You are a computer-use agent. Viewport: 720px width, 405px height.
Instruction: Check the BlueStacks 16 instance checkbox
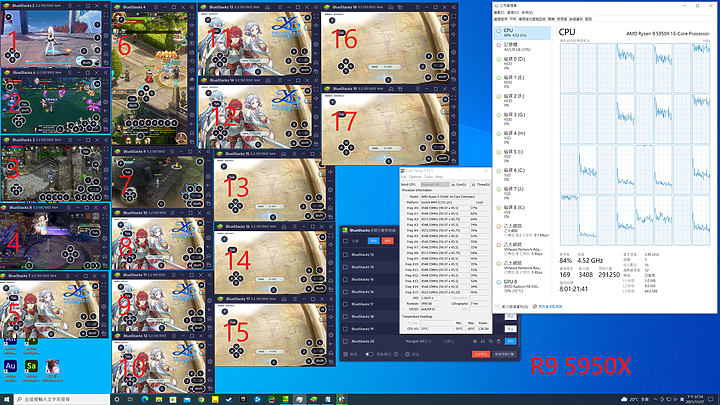click(x=345, y=292)
